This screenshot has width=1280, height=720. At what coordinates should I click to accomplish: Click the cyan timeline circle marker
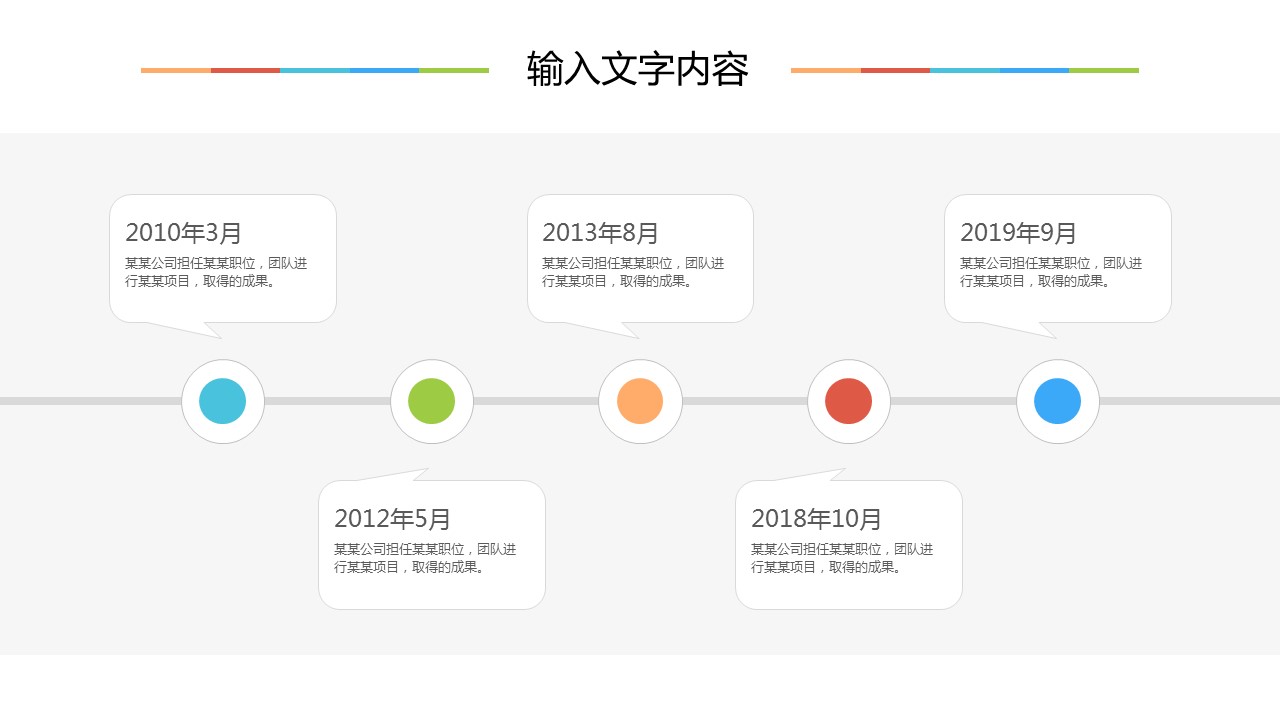(x=223, y=401)
